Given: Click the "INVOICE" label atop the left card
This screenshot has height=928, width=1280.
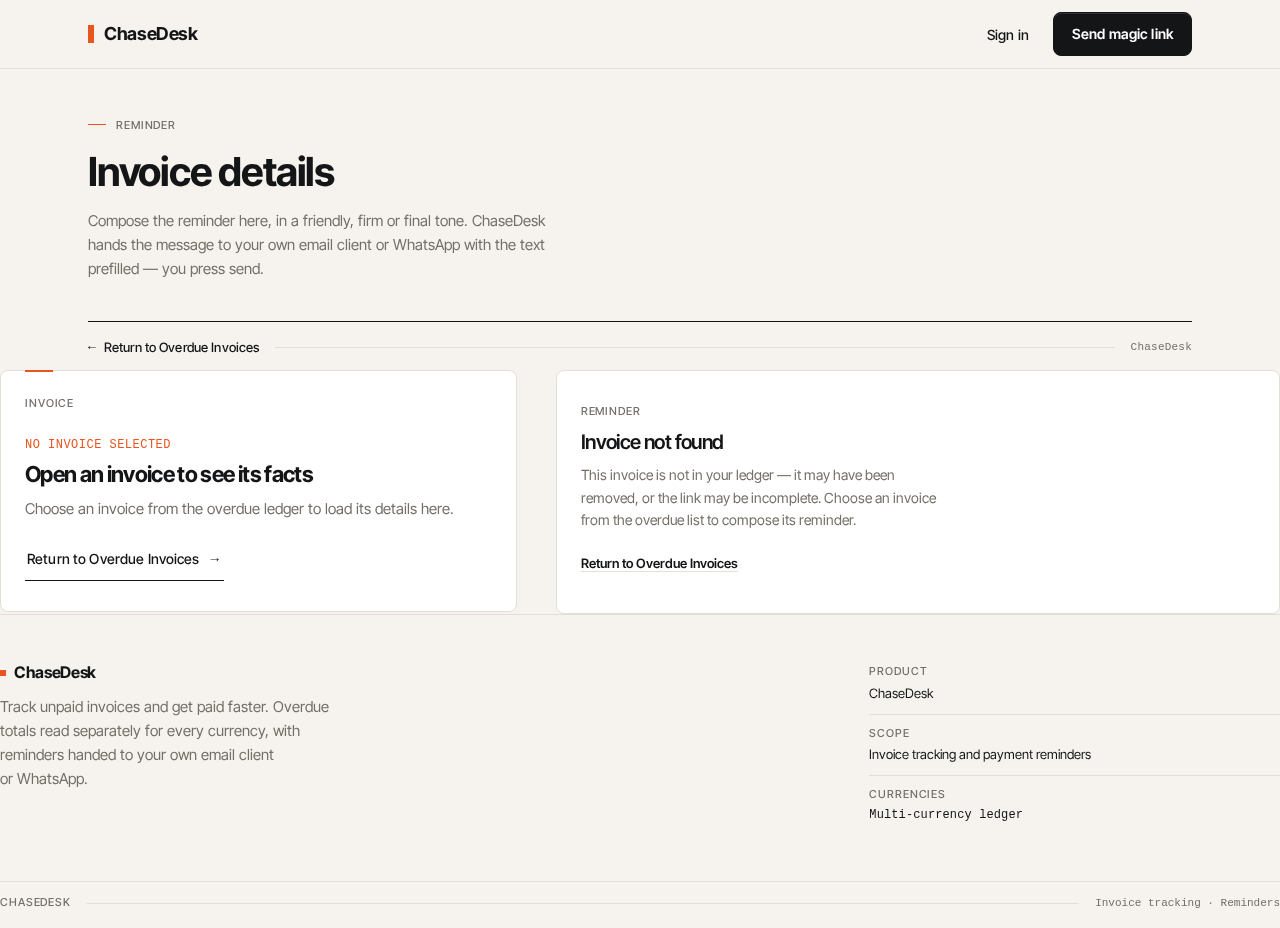Looking at the screenshot, I should (x=49, y=403).
